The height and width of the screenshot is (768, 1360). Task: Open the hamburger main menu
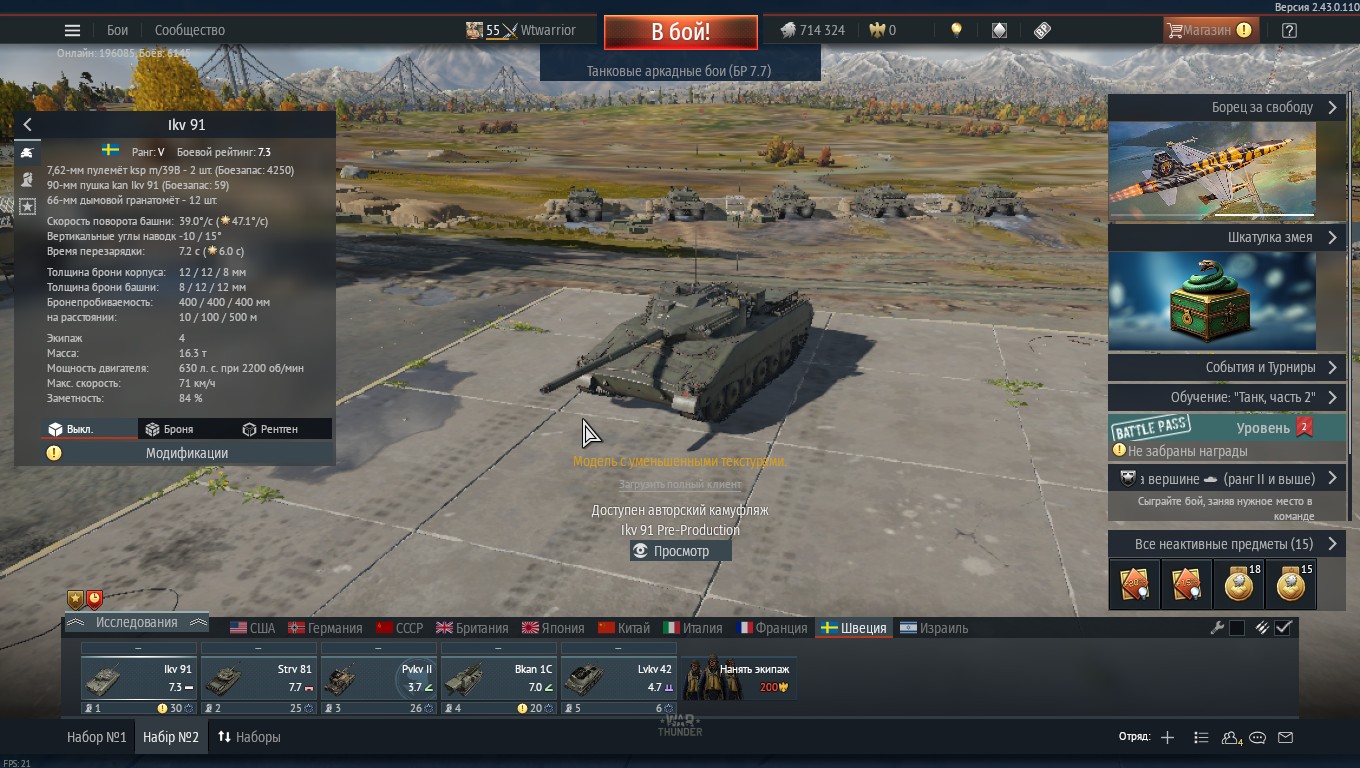point(72,30)
